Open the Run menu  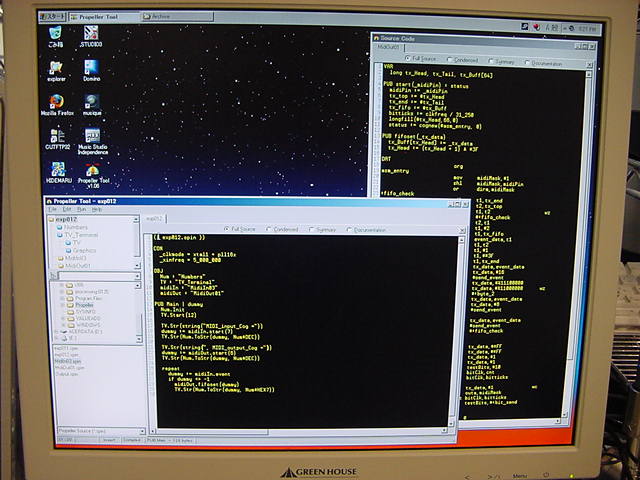pos(81,209)
